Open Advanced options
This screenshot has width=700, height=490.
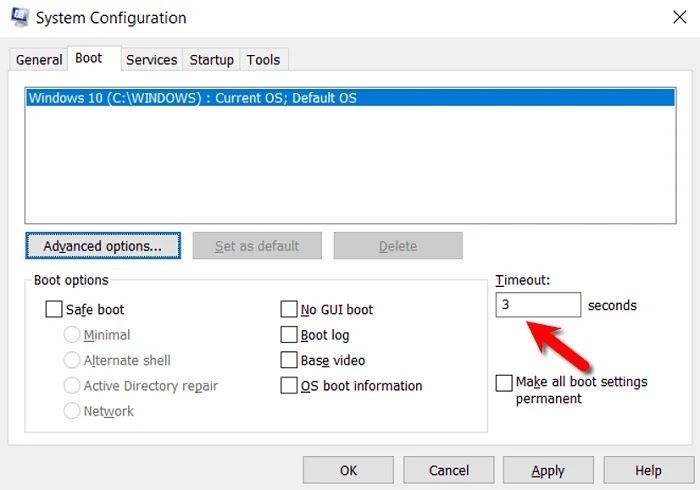[103, 245]
